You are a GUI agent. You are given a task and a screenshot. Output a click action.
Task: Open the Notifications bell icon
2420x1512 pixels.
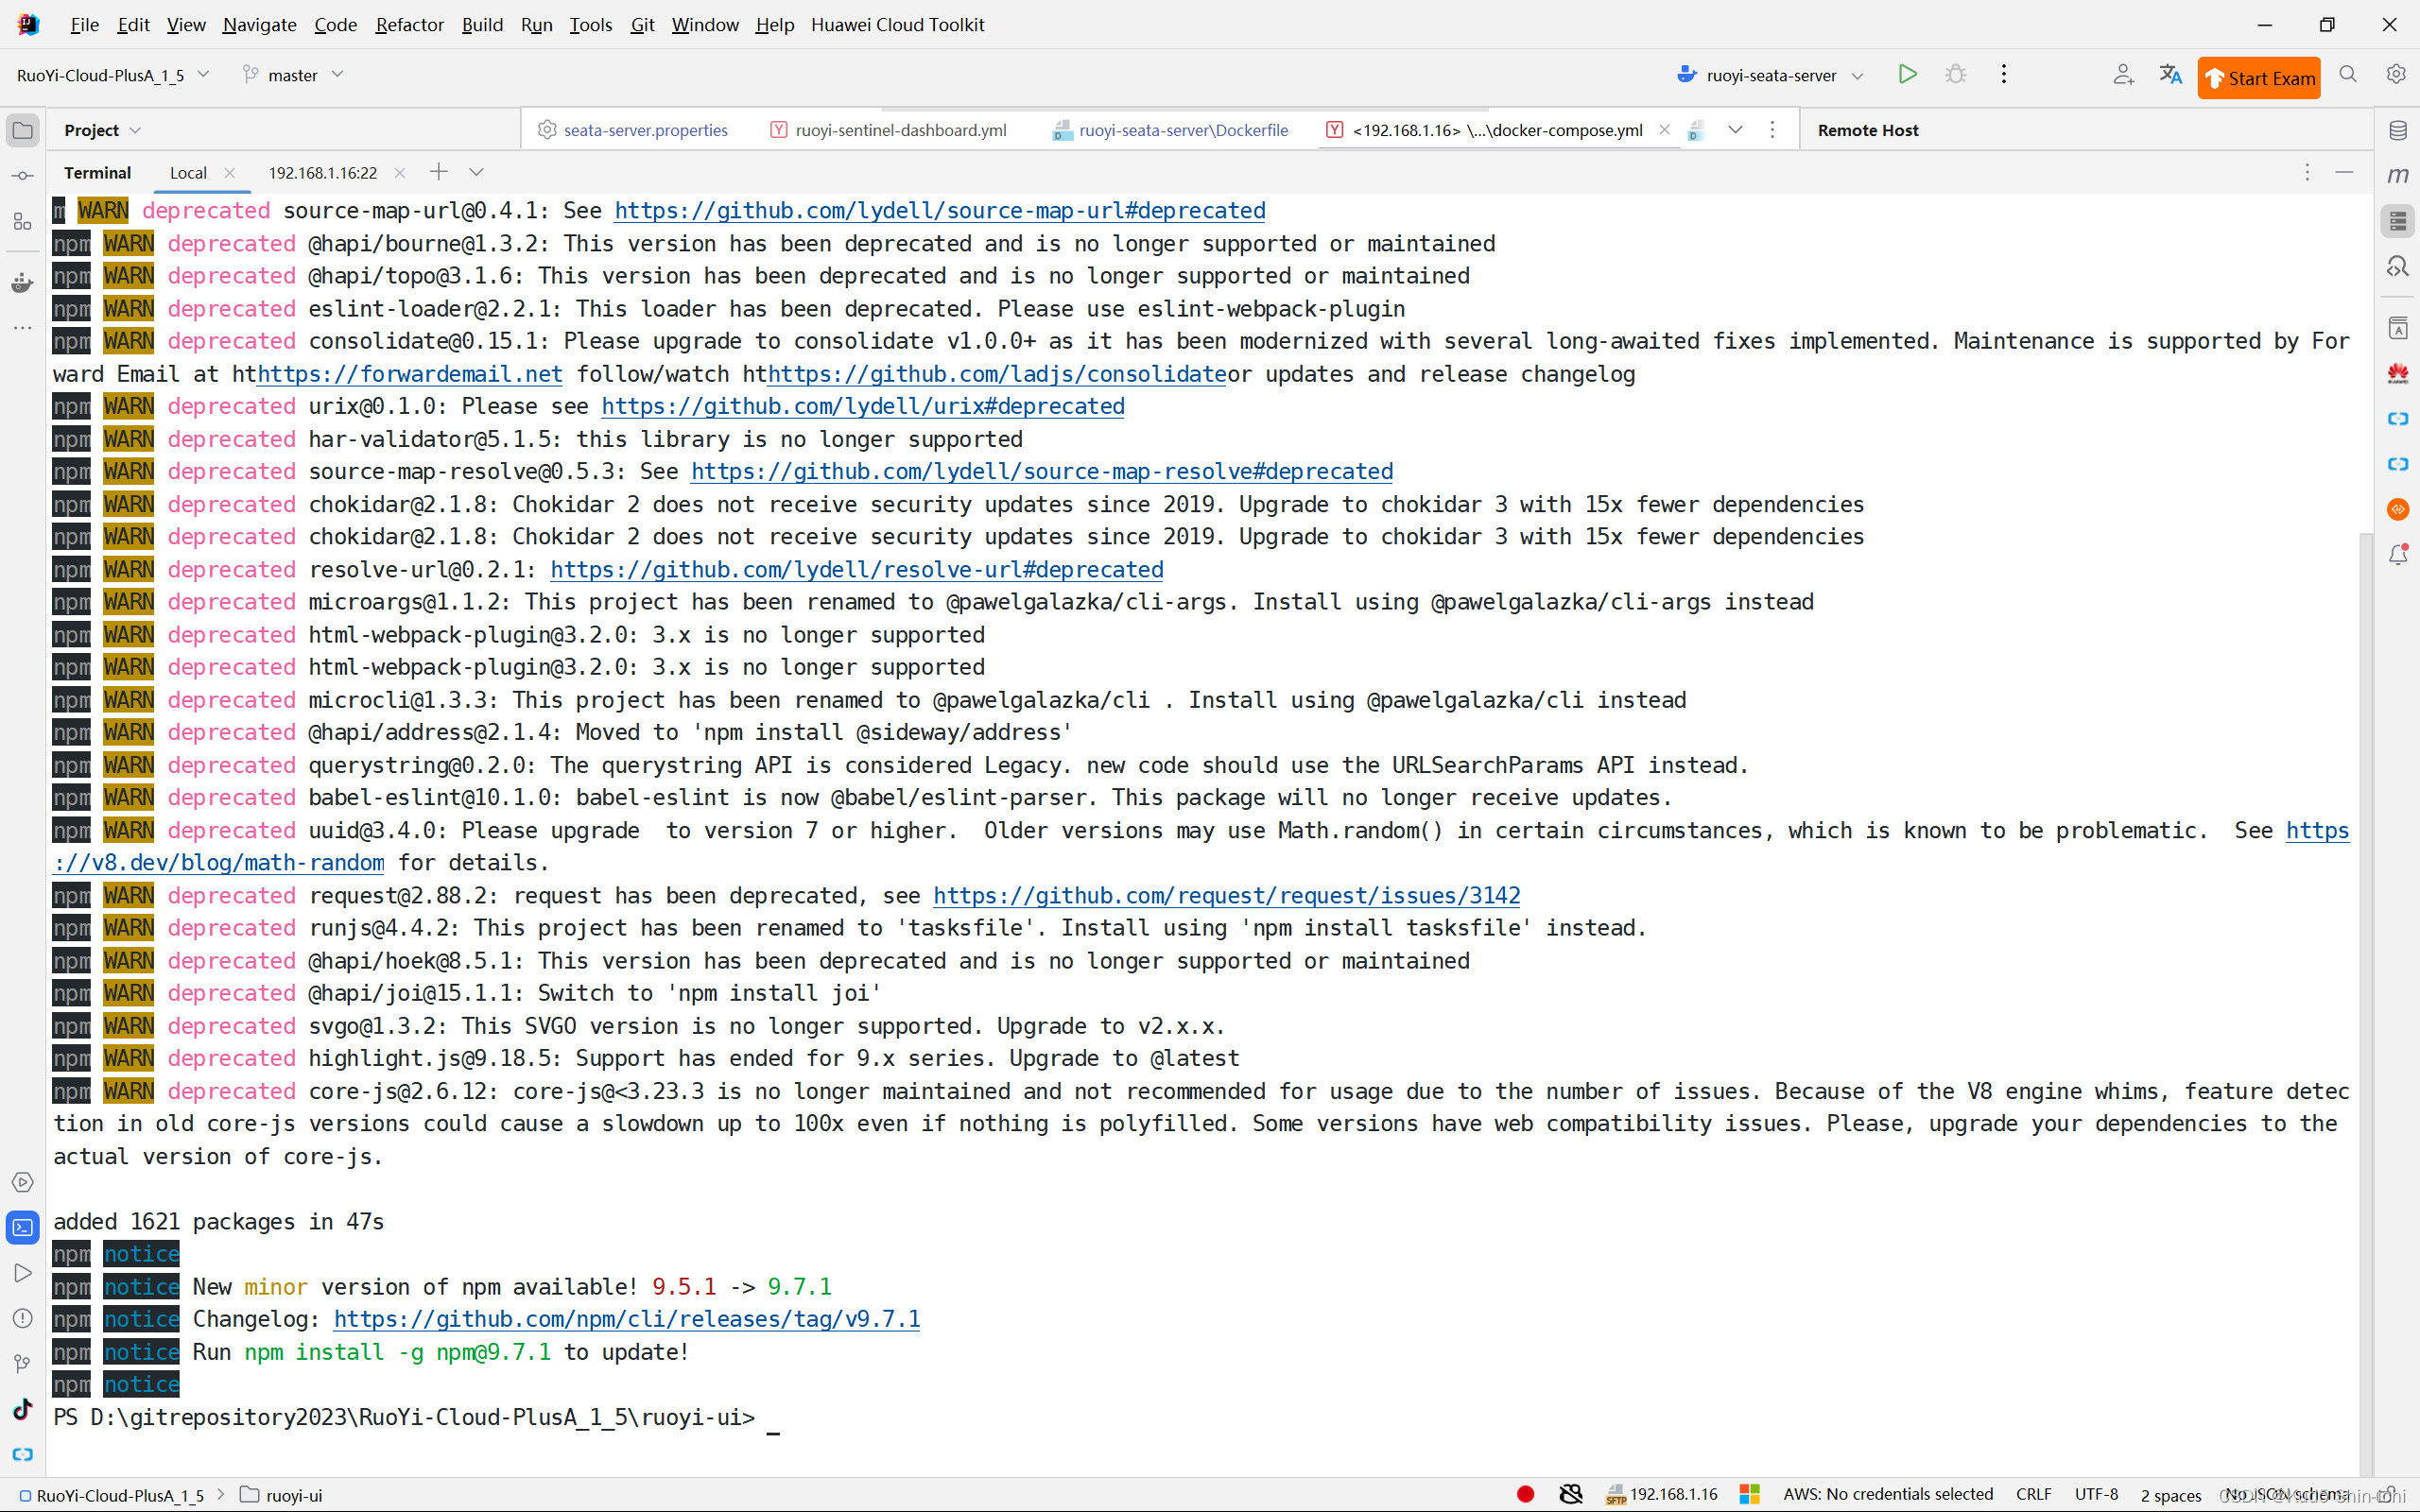[2397, 555]
